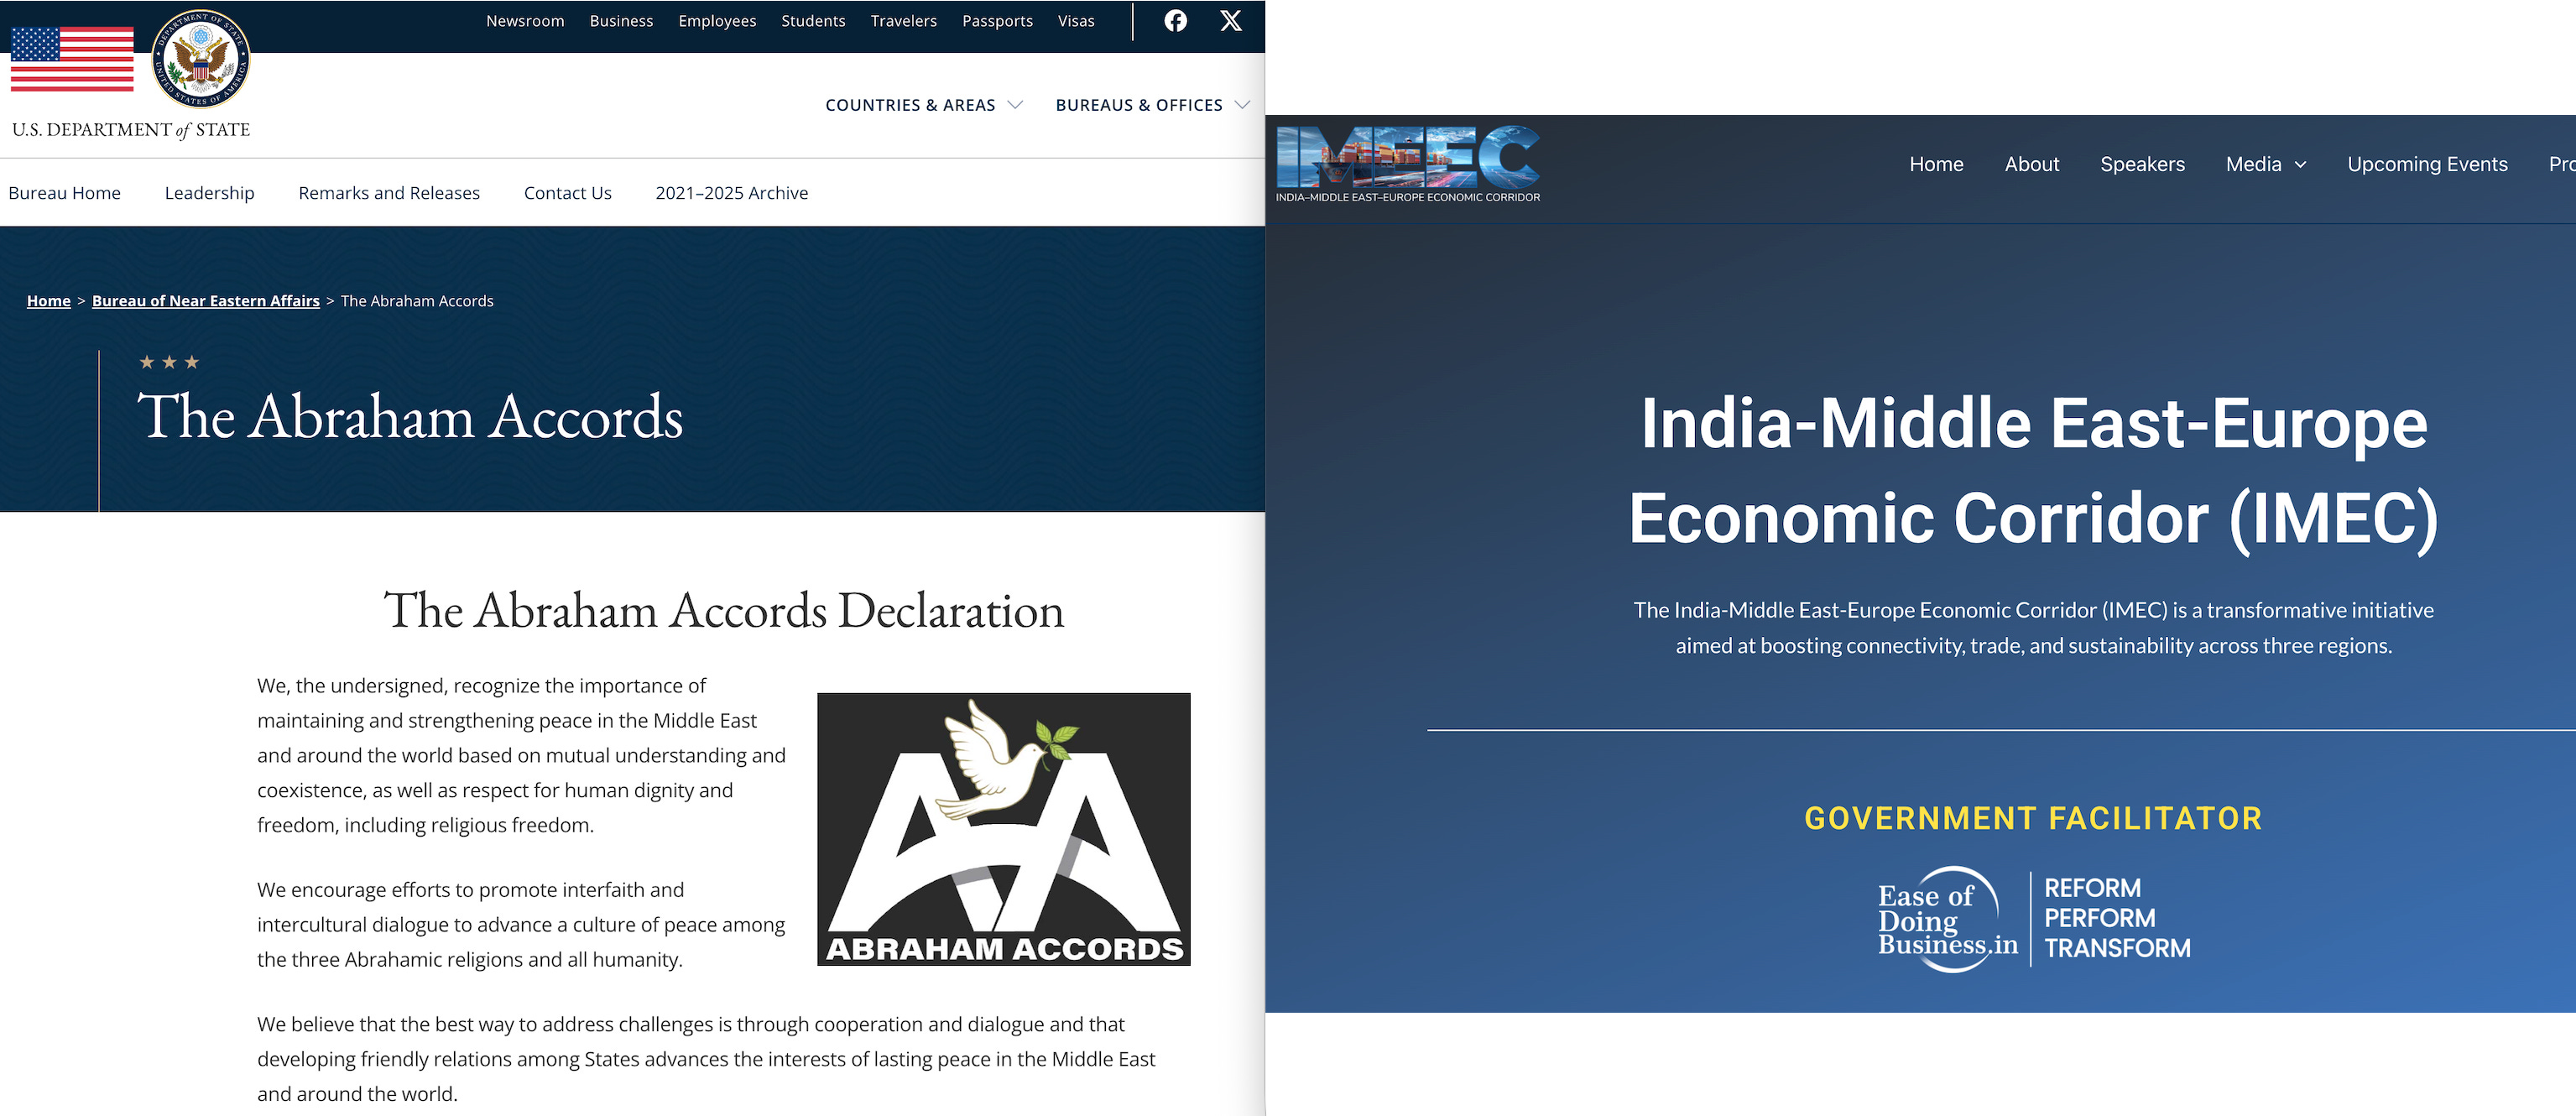Viewport: 2576px width, 1116px height.
Task: Open the Speakers page on IMEC site
Action: (2142, 164)
